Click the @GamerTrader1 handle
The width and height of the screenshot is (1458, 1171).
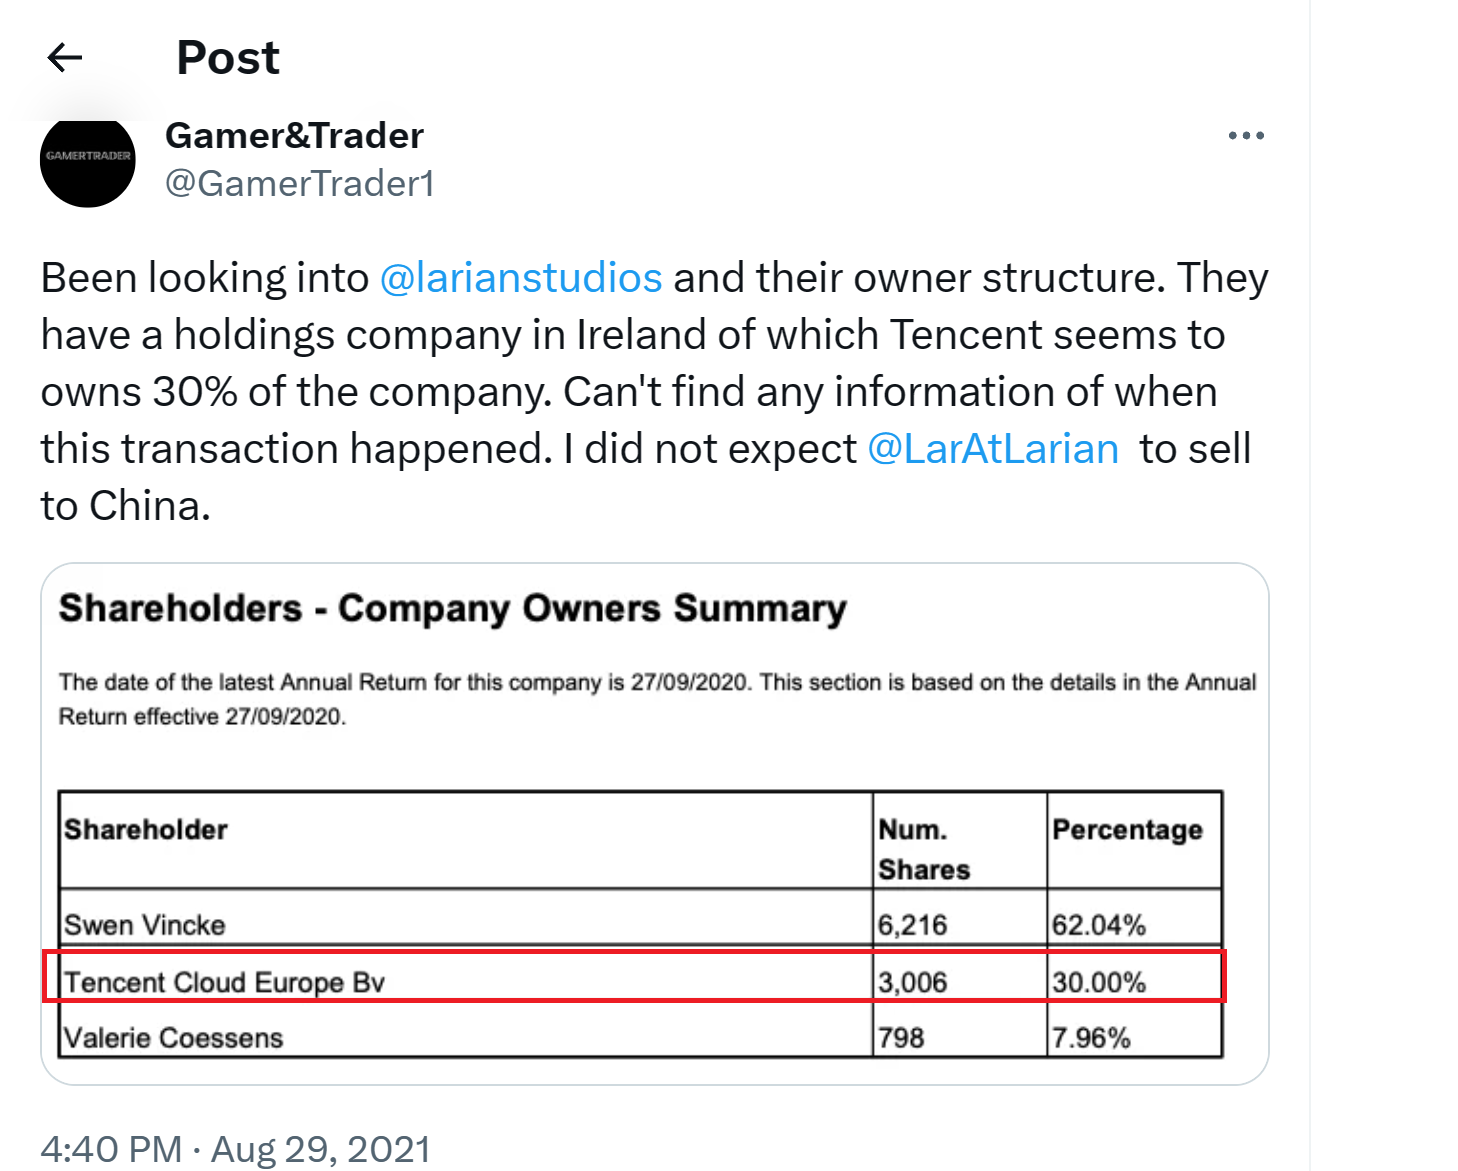coord(299,184)
